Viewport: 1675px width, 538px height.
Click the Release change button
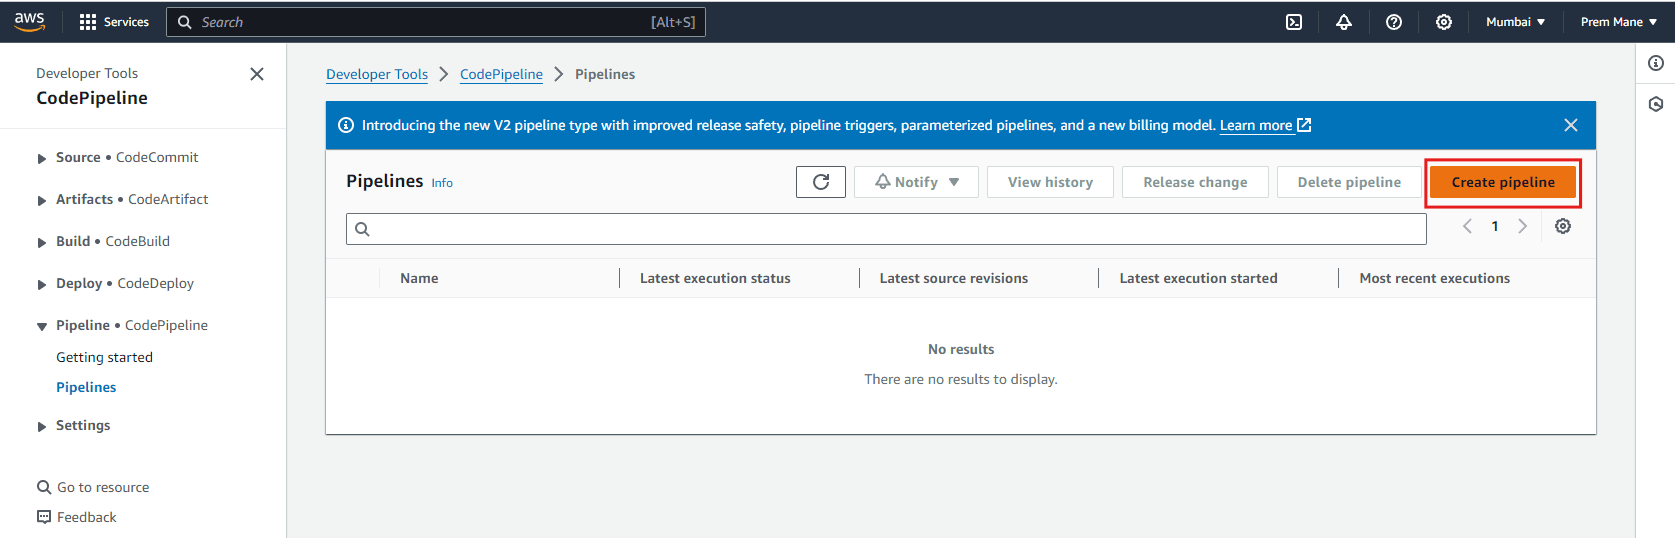point(1195,182)
